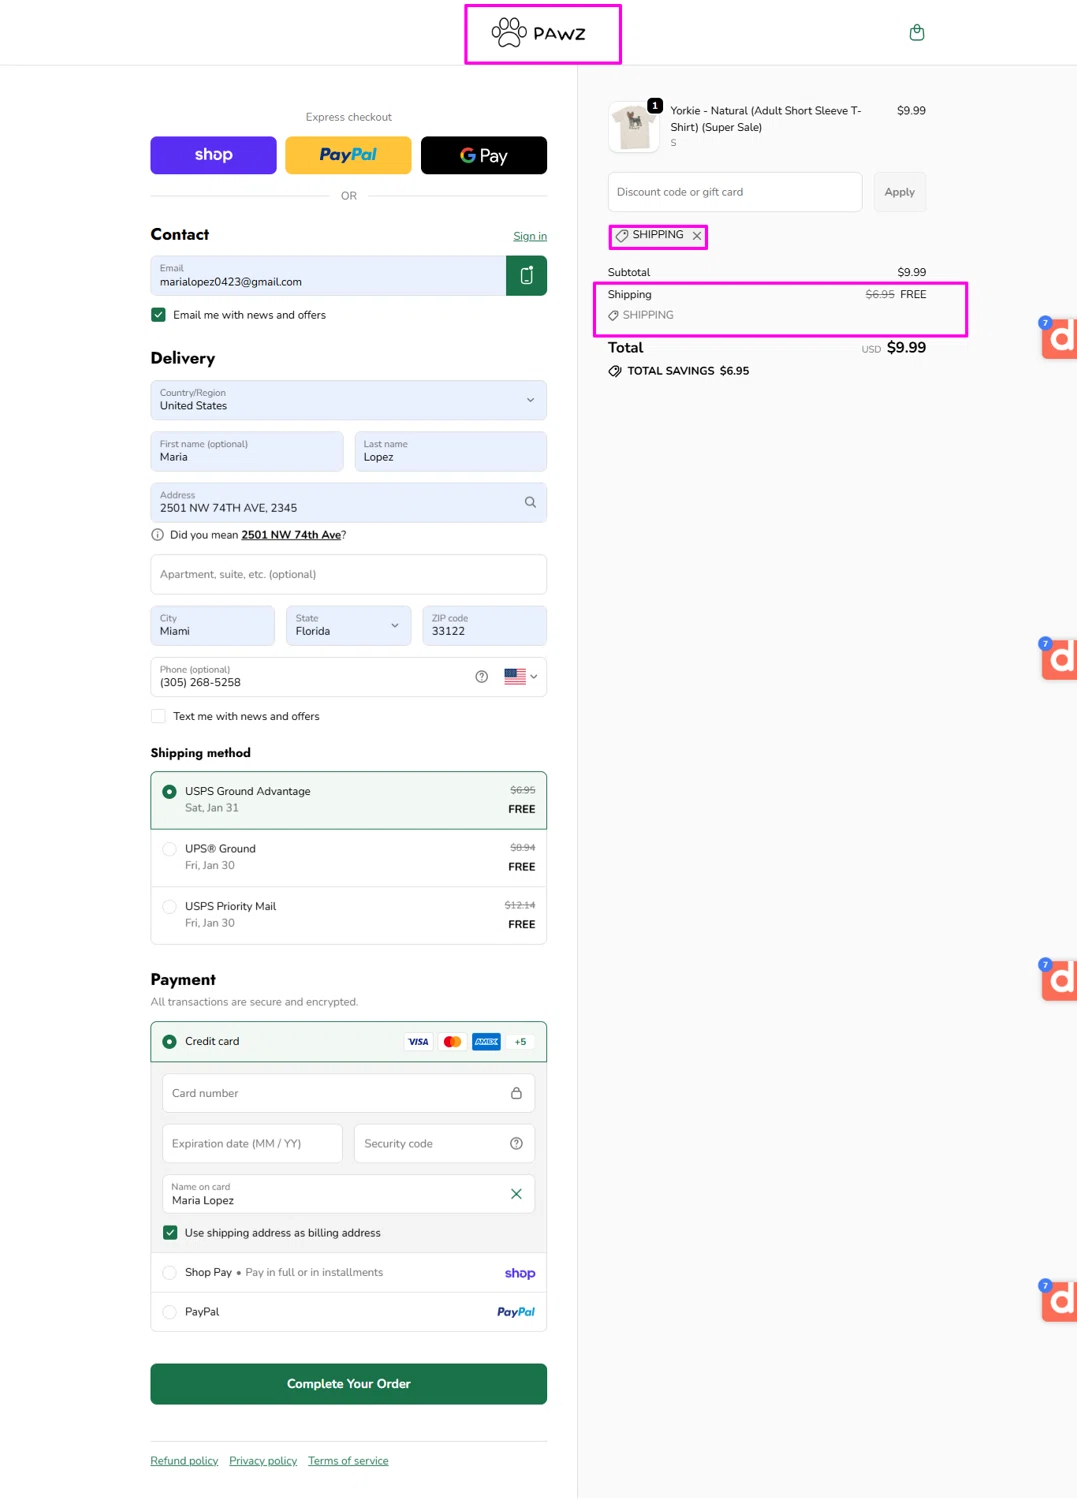
Task: Accept suggested address 2501 NW 74th Ave
Action: [x=291, y=535]
